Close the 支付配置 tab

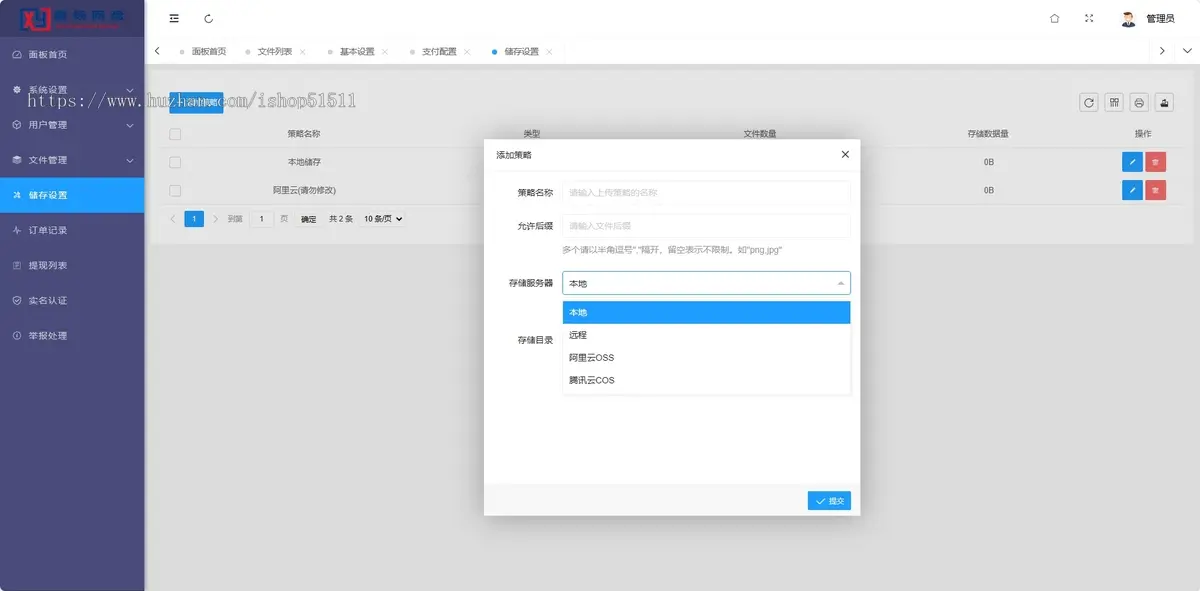[466, 51]
